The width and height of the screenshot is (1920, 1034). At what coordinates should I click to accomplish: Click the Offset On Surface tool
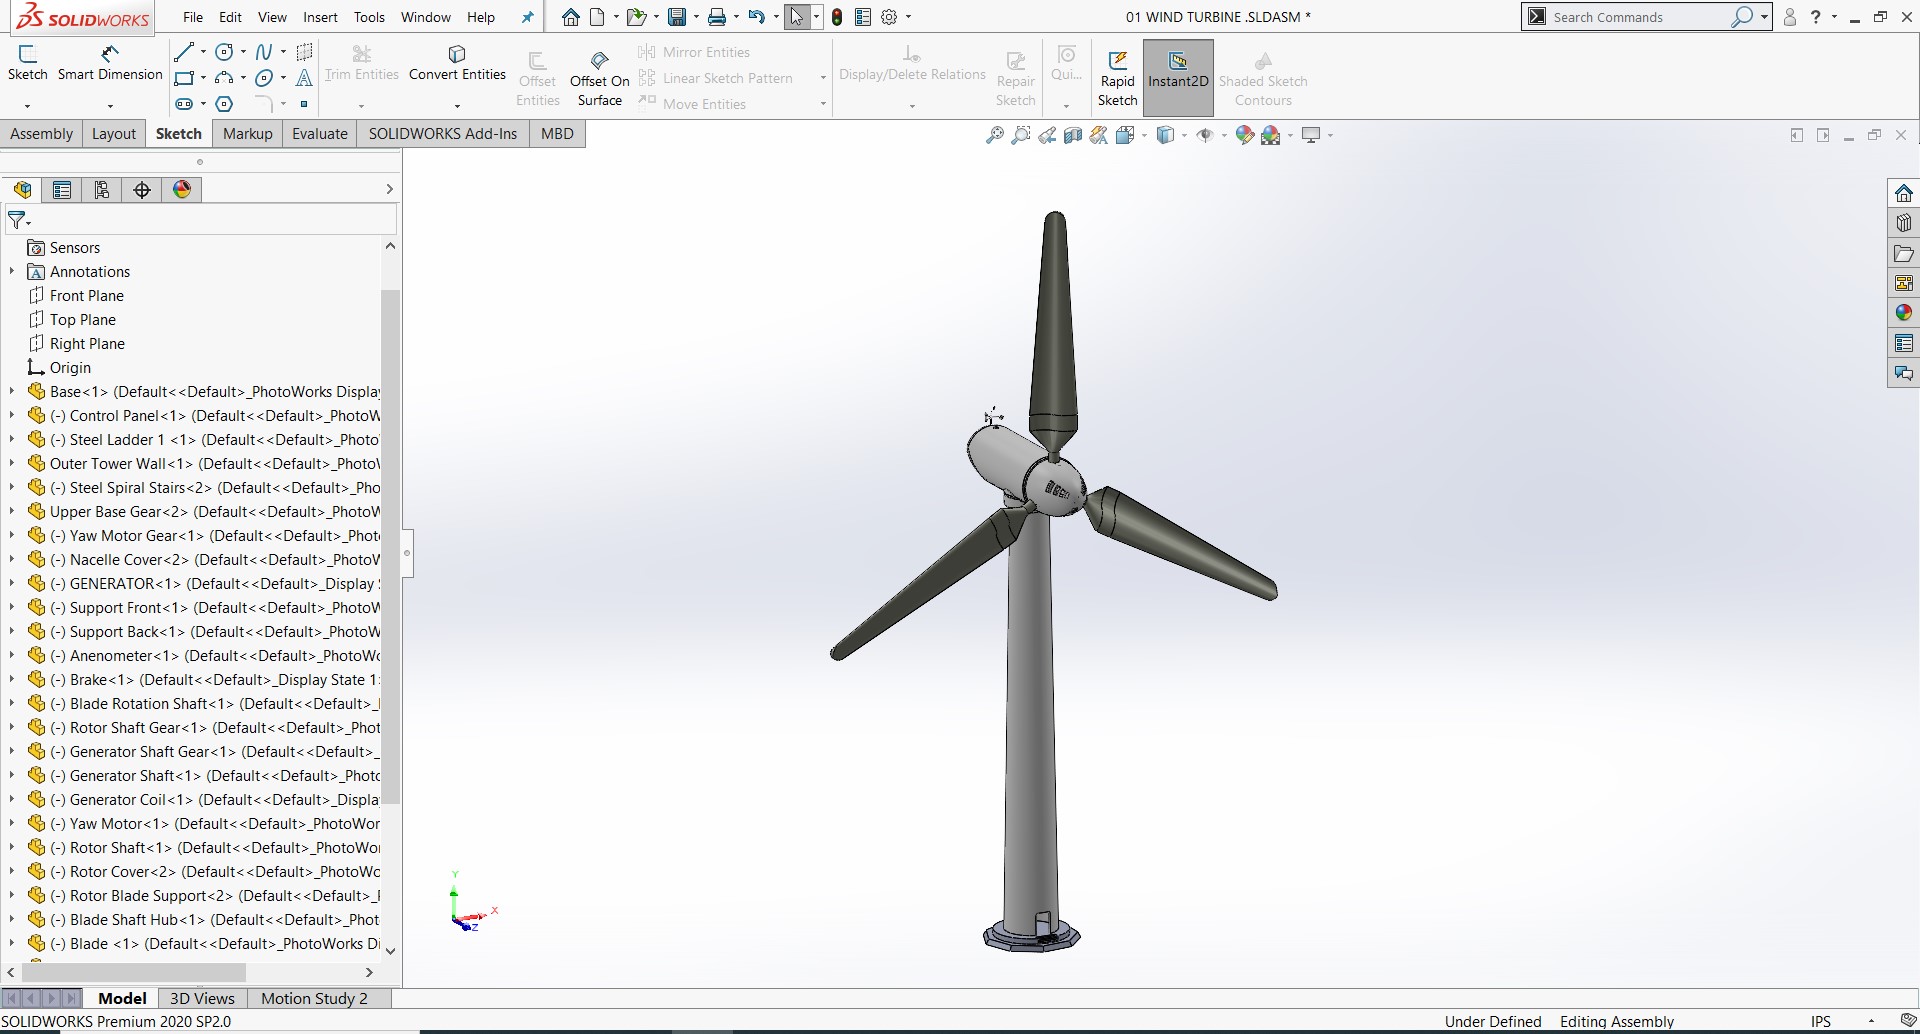tap(599, 78)
